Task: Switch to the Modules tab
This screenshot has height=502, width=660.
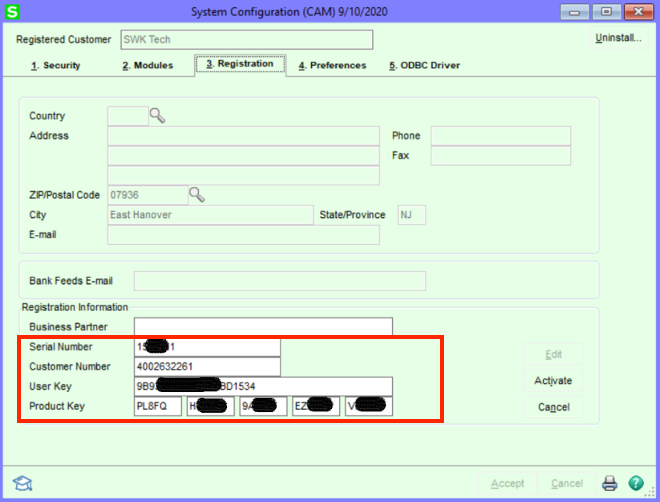Action: [148, 65]
